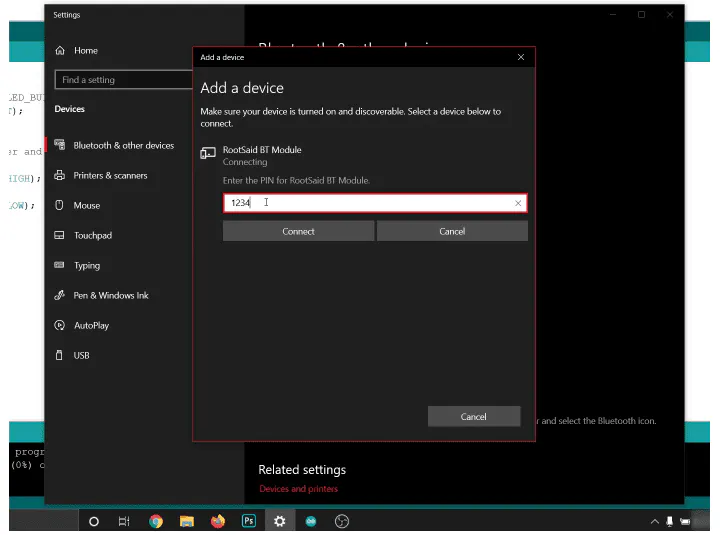Launch Firefox from the taskbar
722x535 pixels.
[218, 521]
